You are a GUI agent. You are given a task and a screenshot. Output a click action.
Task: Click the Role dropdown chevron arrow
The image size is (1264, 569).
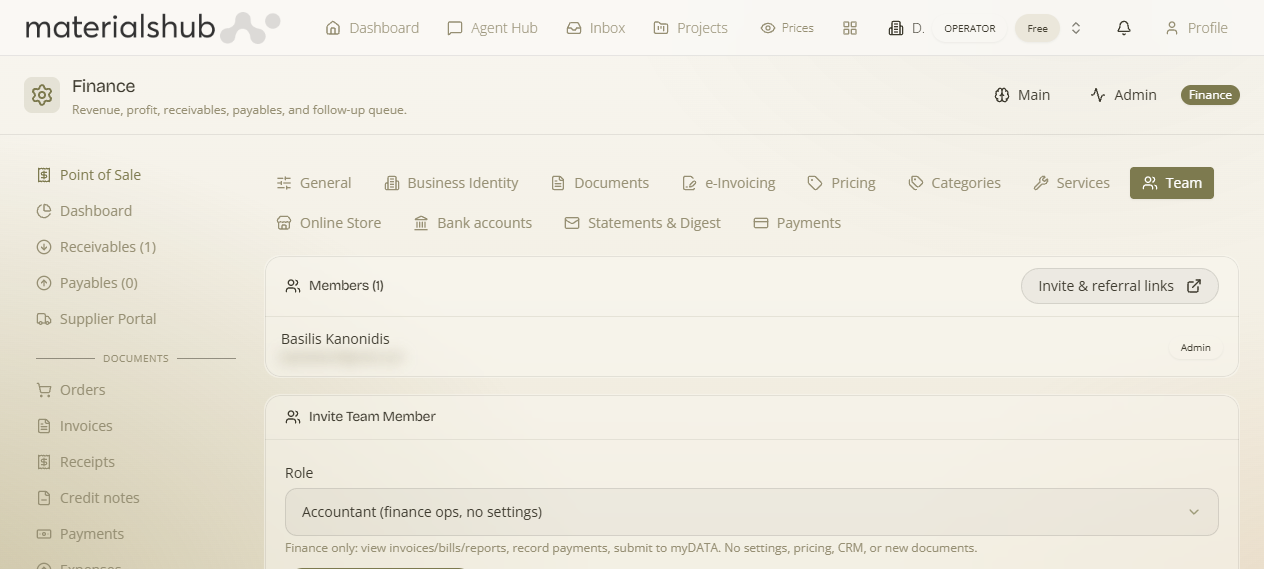1193,512
